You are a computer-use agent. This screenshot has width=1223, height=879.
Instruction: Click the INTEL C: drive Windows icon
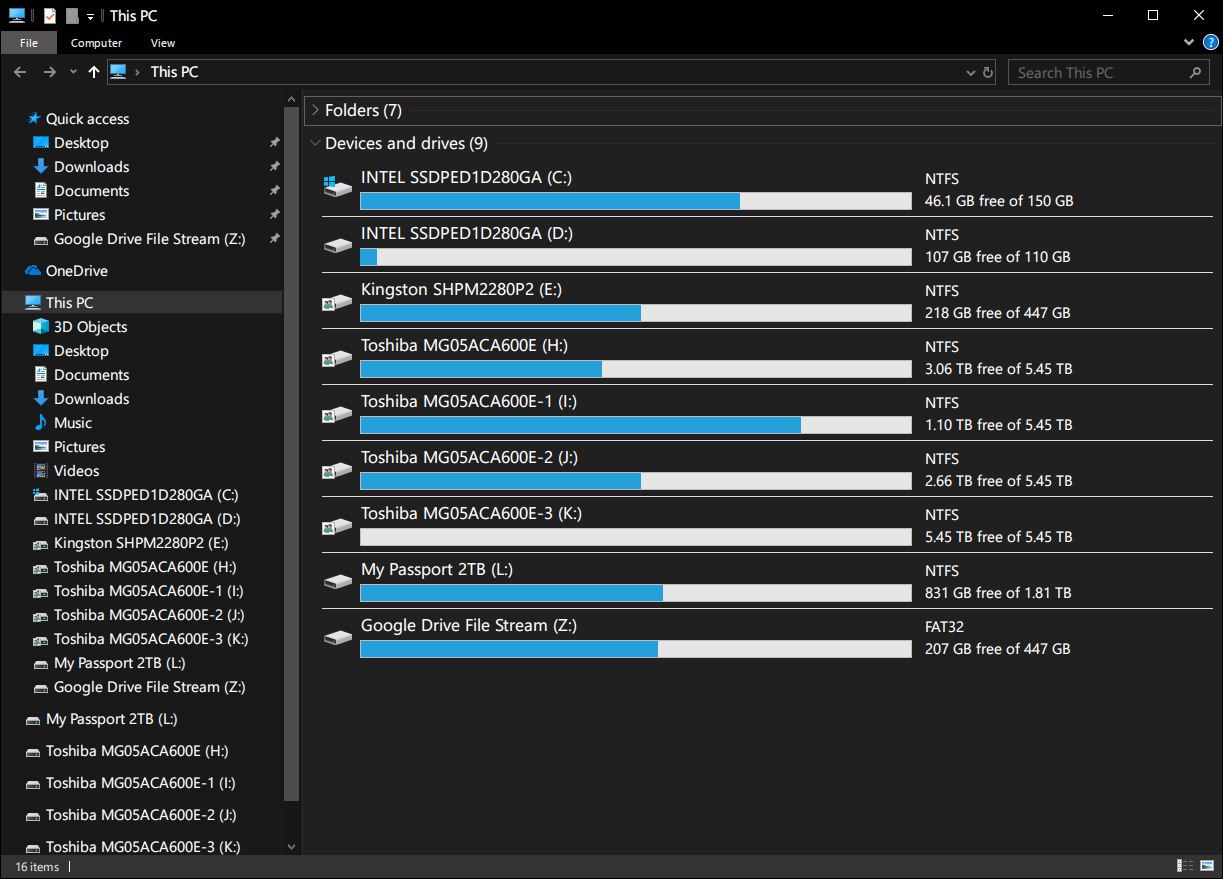click(x=338, y=188)
